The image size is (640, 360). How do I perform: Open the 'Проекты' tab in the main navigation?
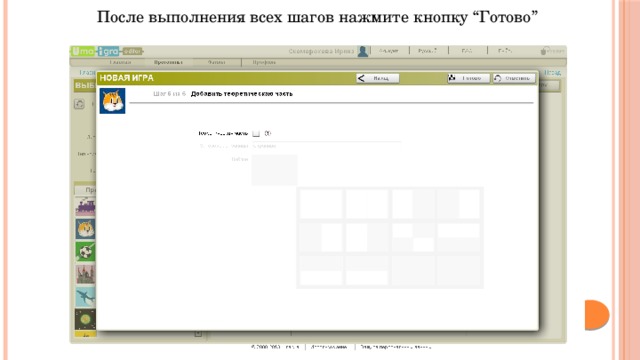[168, 62]
